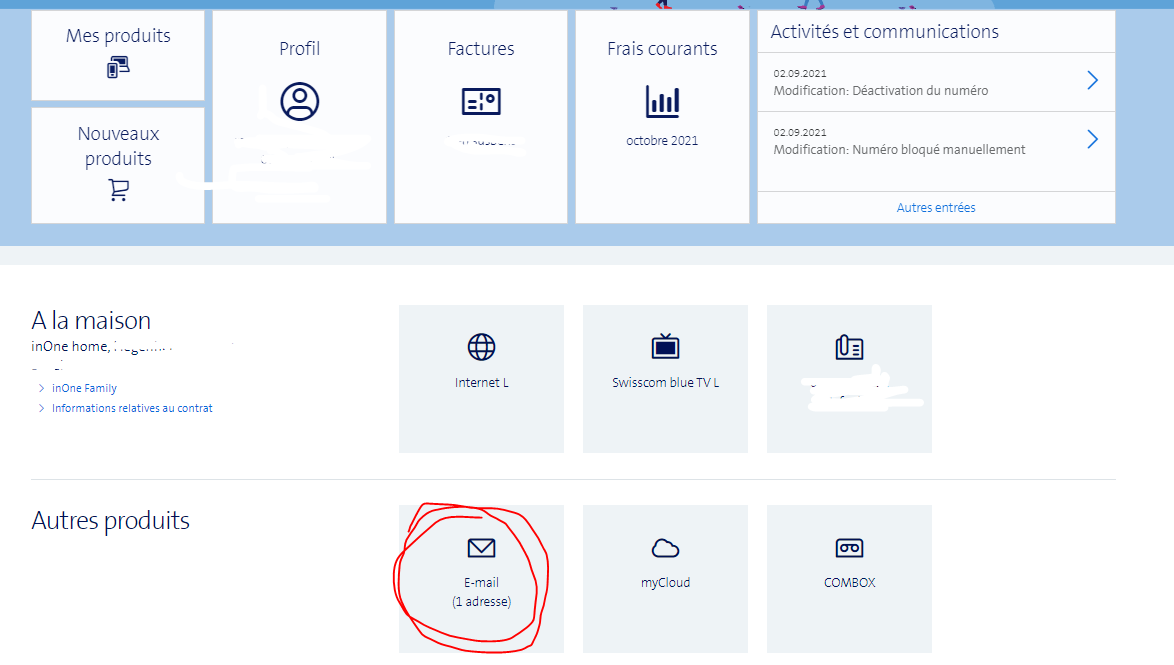The image size is (1174, 665).
Task: Open the Frais courants bar chart icon
Action: tap(662, 101)
